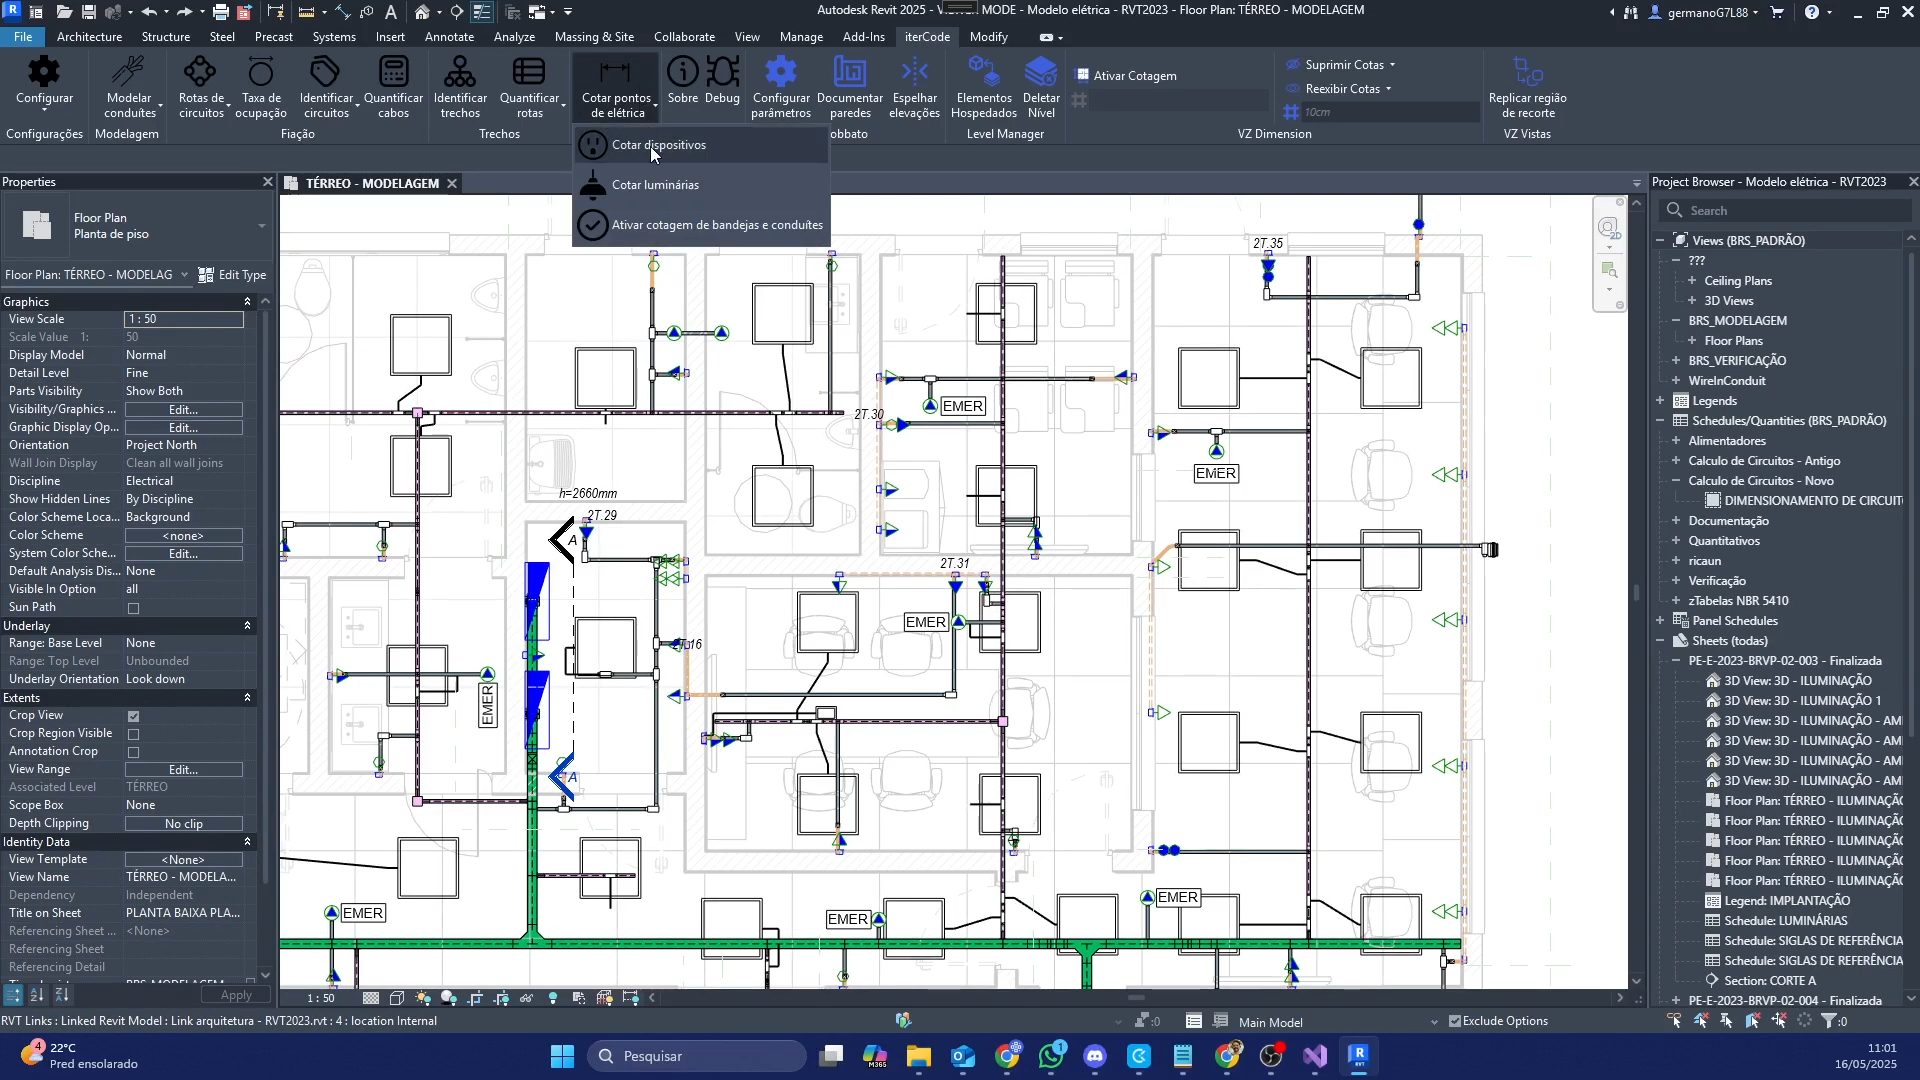Choose Cotar luminárias menu entry
Viewport: 1920px width, 1080px height.
pyautogui.click(x=655, y=185)
